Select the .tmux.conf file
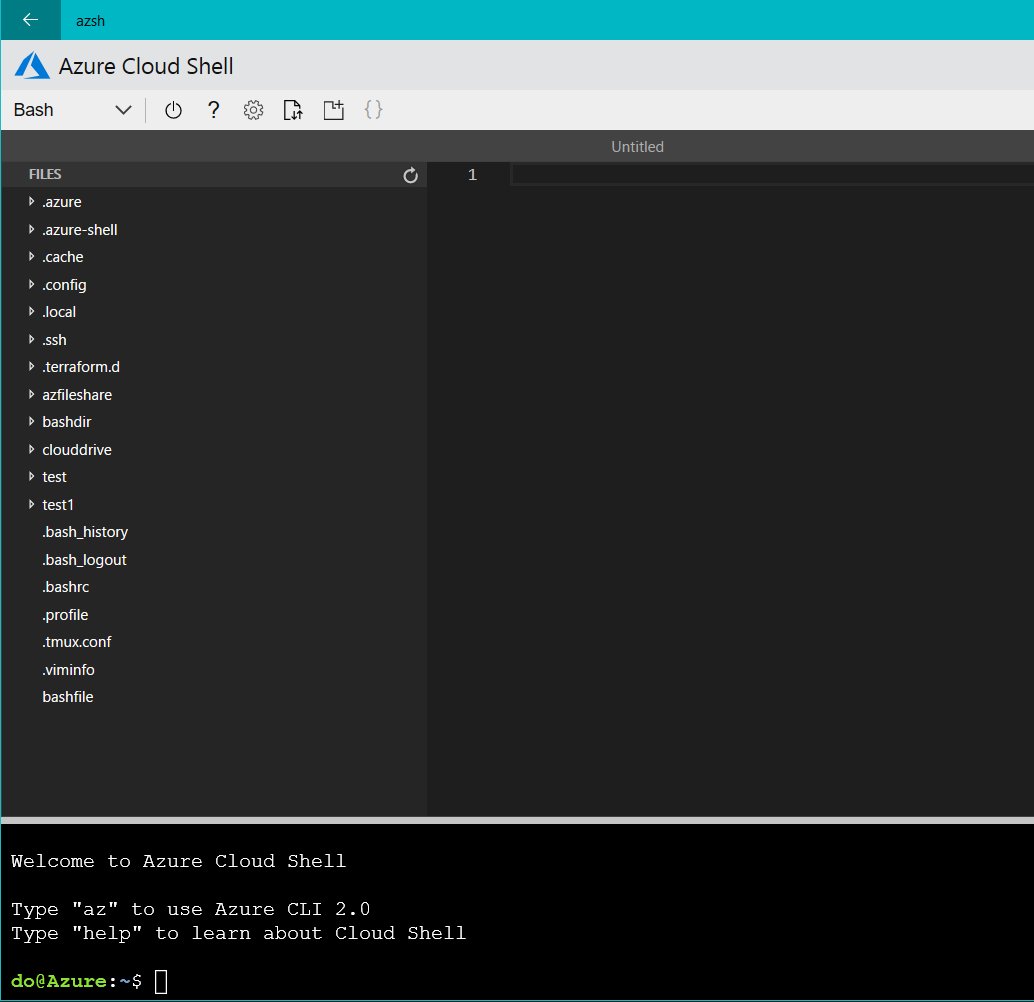The width and height of the screenshot is (1034, 1002). [76, 641]
